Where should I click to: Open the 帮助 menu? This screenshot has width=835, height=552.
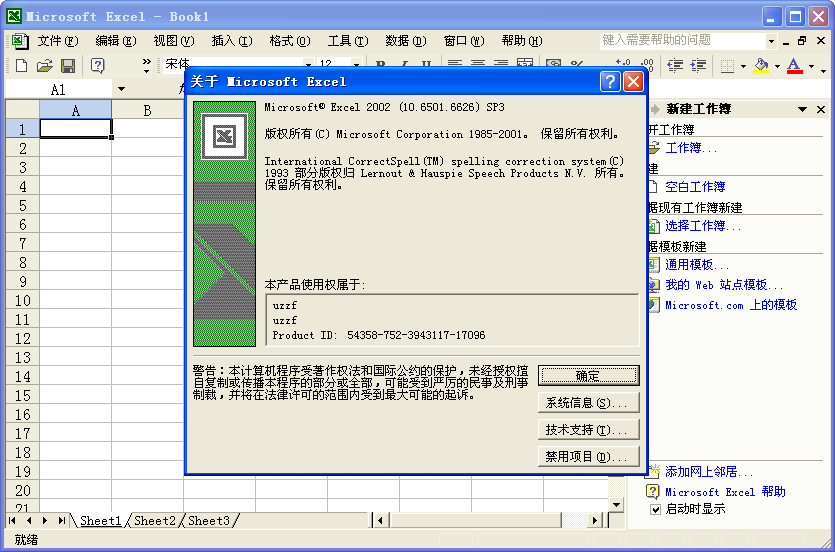pos(522,41)
